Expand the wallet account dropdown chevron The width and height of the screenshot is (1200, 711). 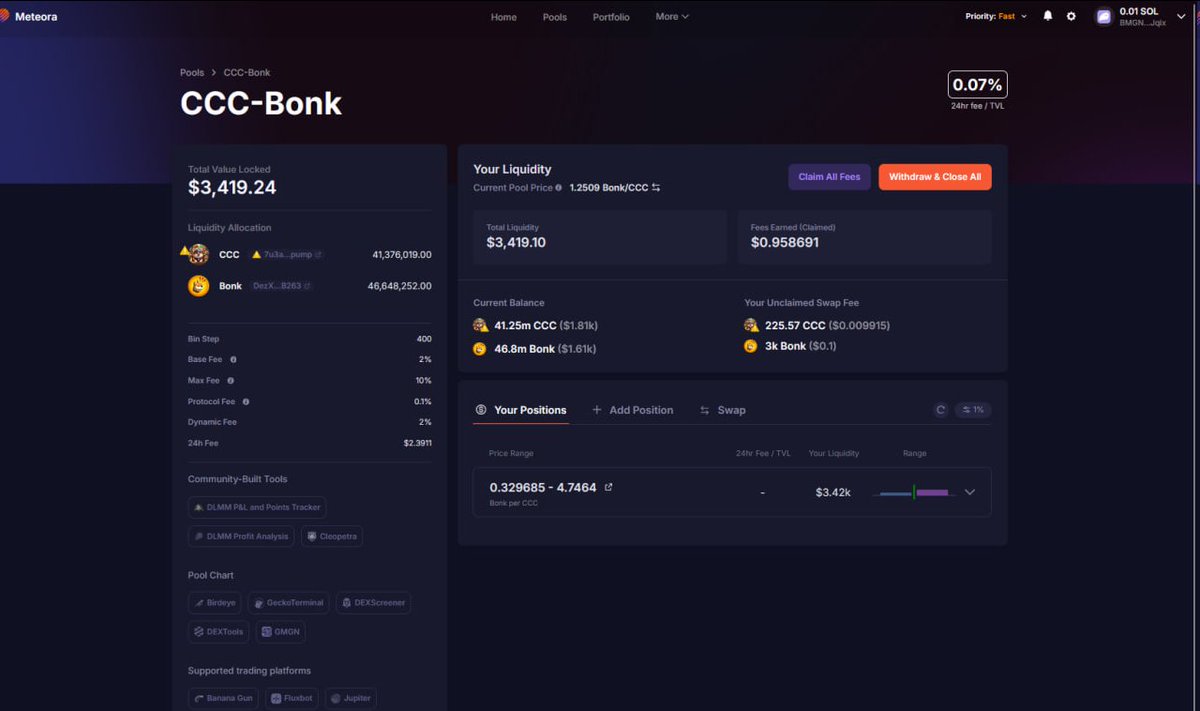(1181, 17)
